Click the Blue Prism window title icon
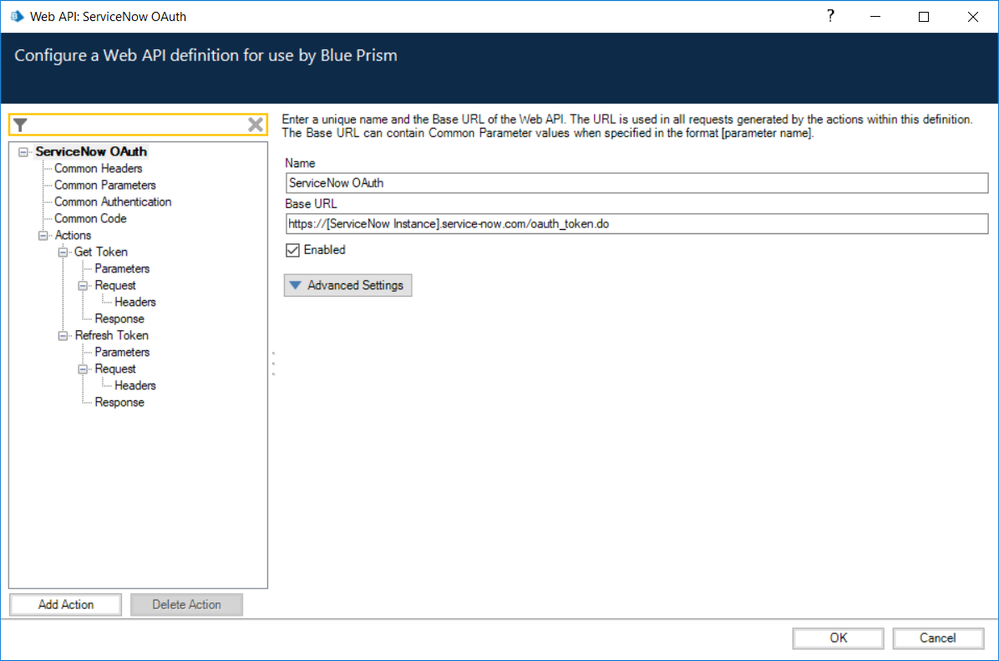 (16, 17)
